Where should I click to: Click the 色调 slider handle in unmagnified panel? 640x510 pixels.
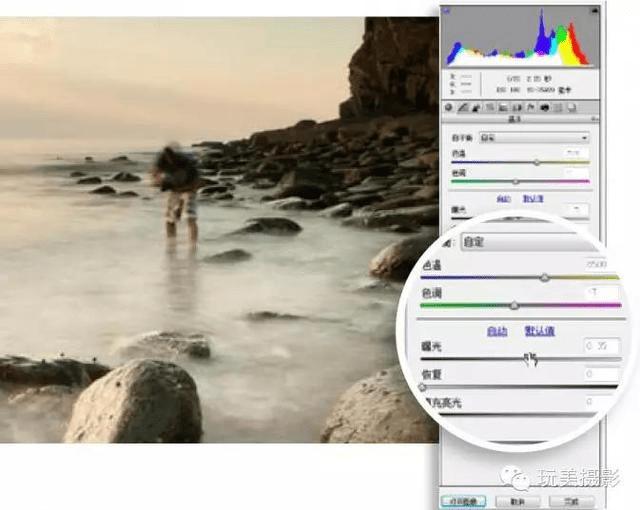coord(516,182)
